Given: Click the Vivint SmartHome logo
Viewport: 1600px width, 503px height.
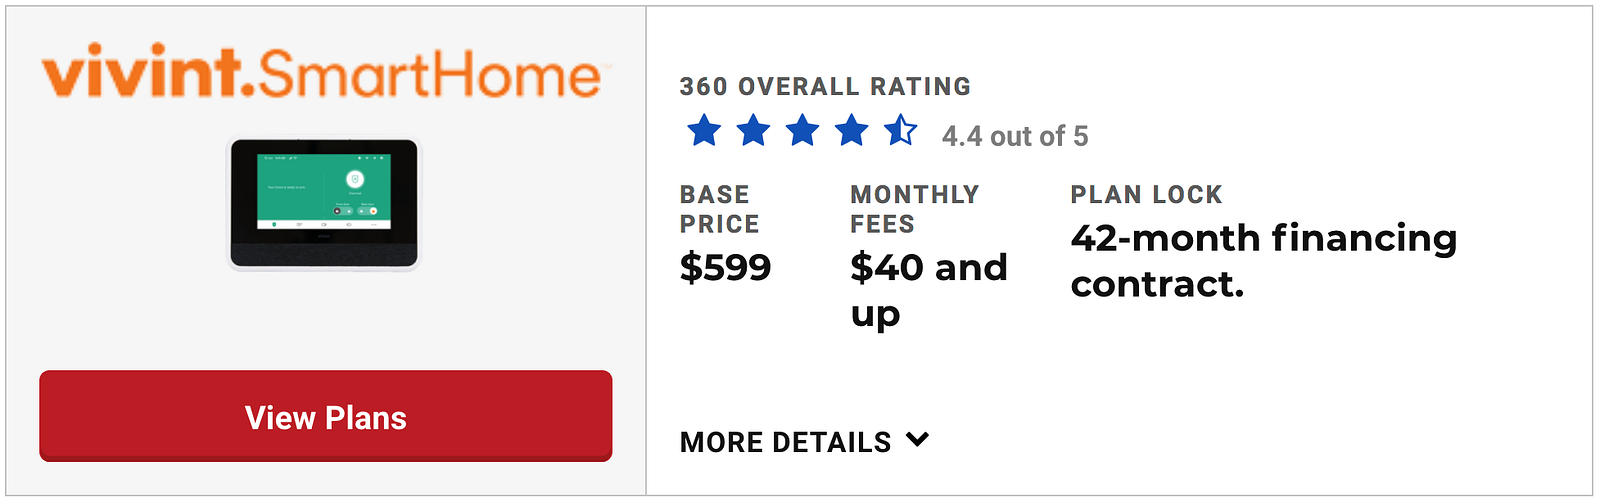Looking at the screenshot, I should coord(322,73).
